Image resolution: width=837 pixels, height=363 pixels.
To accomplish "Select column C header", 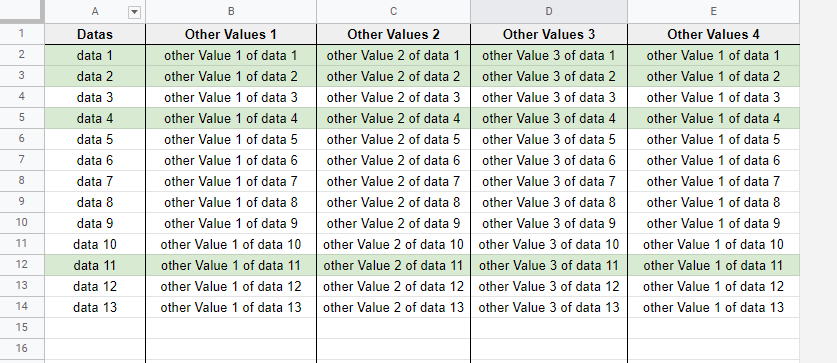I will coord(393,12).
